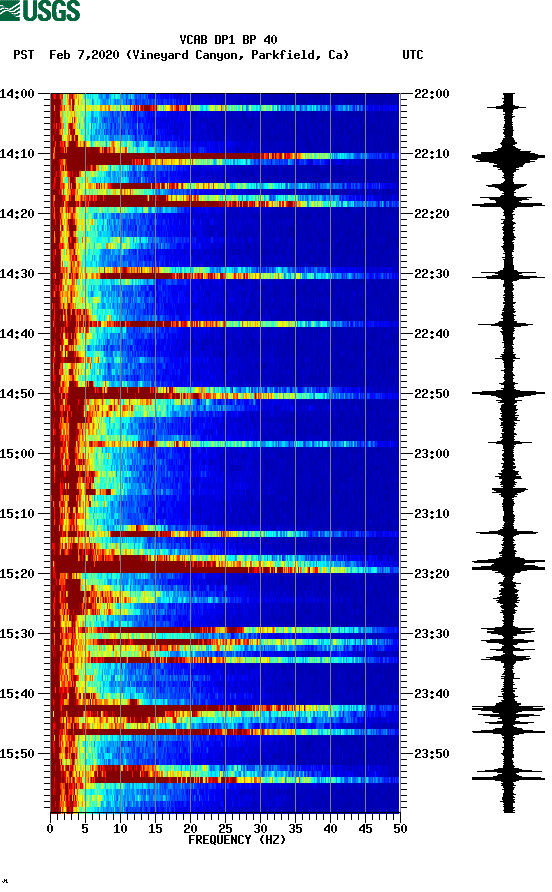Viewport: 552px width, 892px height.
Task: Click the 14:30 PST time label
Action: [17, 274]
